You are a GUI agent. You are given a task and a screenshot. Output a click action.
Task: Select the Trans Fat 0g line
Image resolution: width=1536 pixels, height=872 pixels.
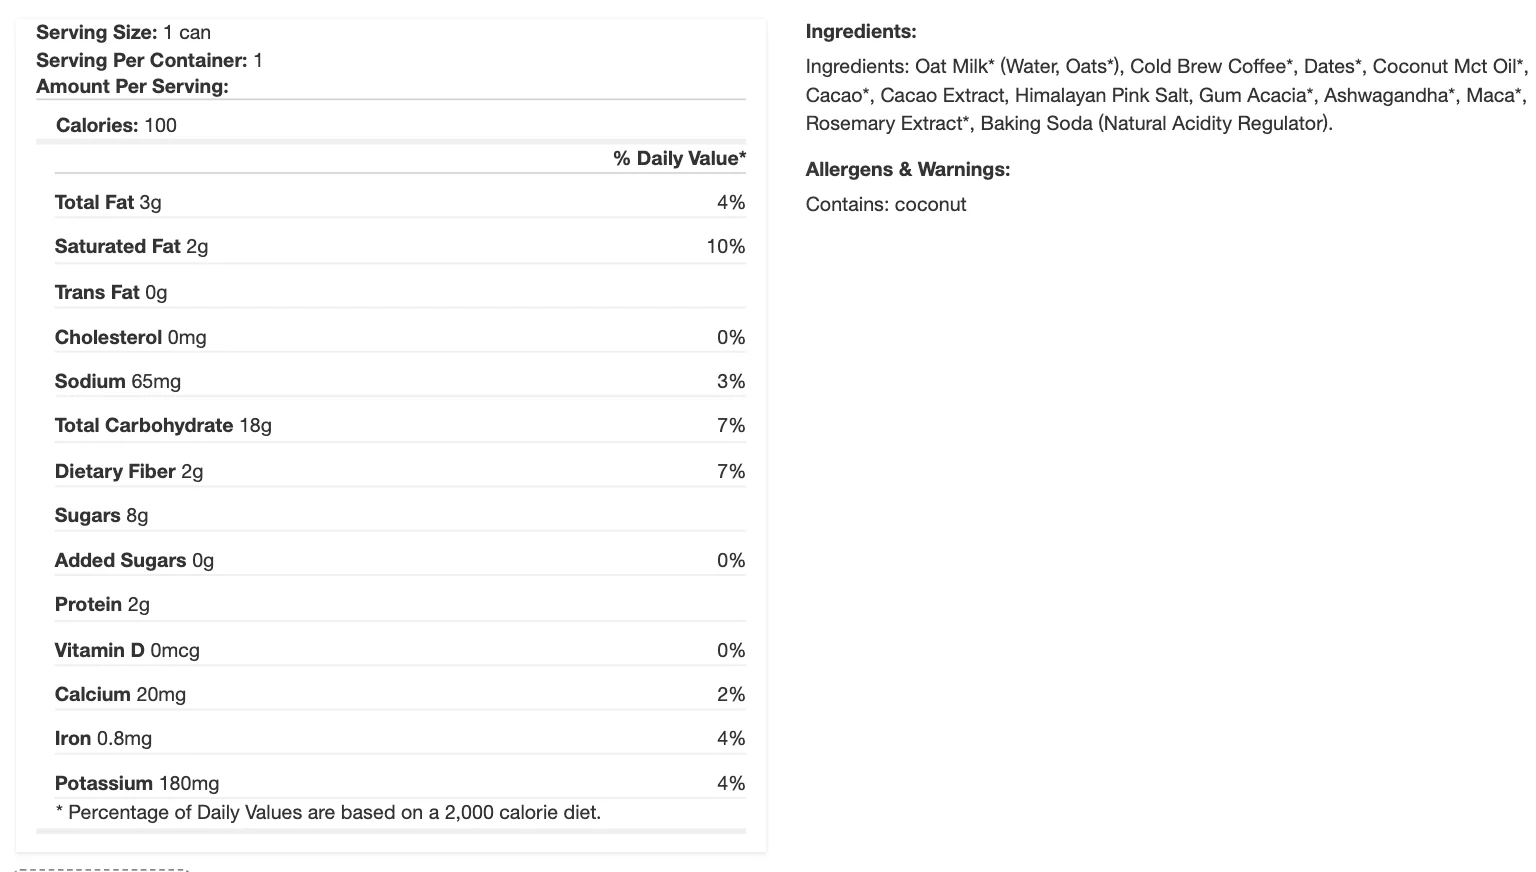[x=111, y=292]
